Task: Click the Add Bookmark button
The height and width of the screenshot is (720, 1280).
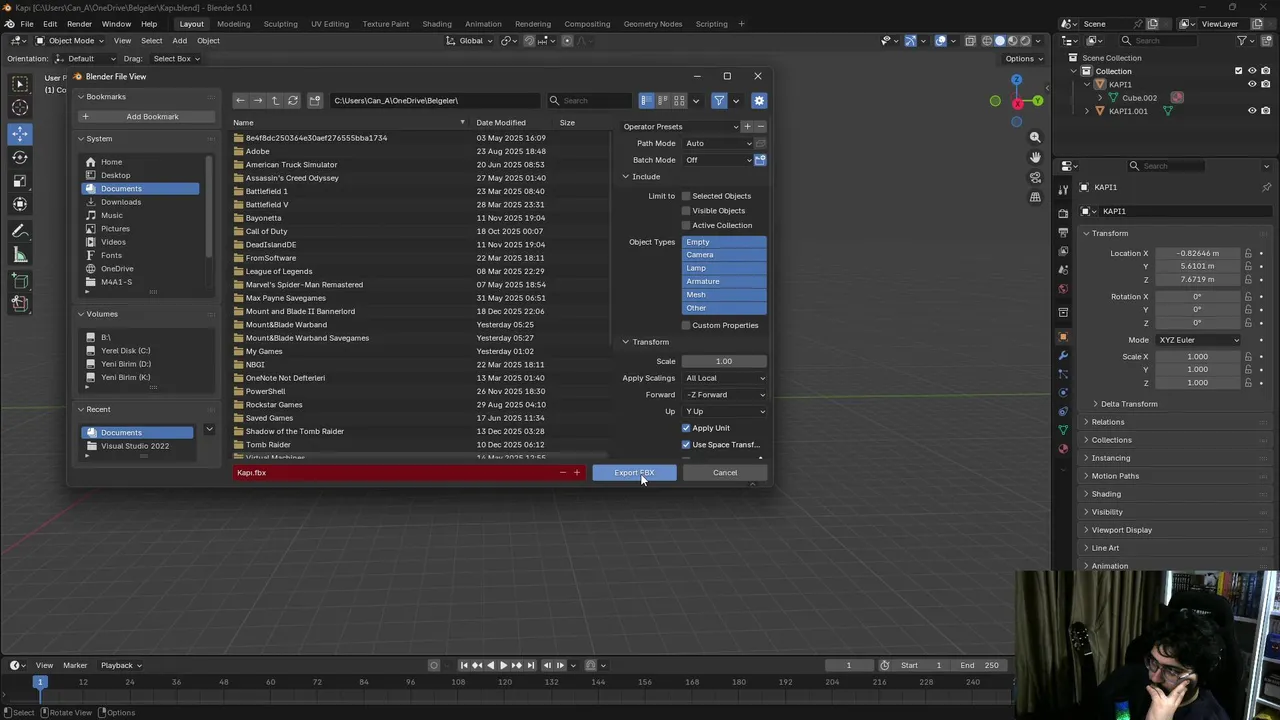Action: tap(146, 117)
